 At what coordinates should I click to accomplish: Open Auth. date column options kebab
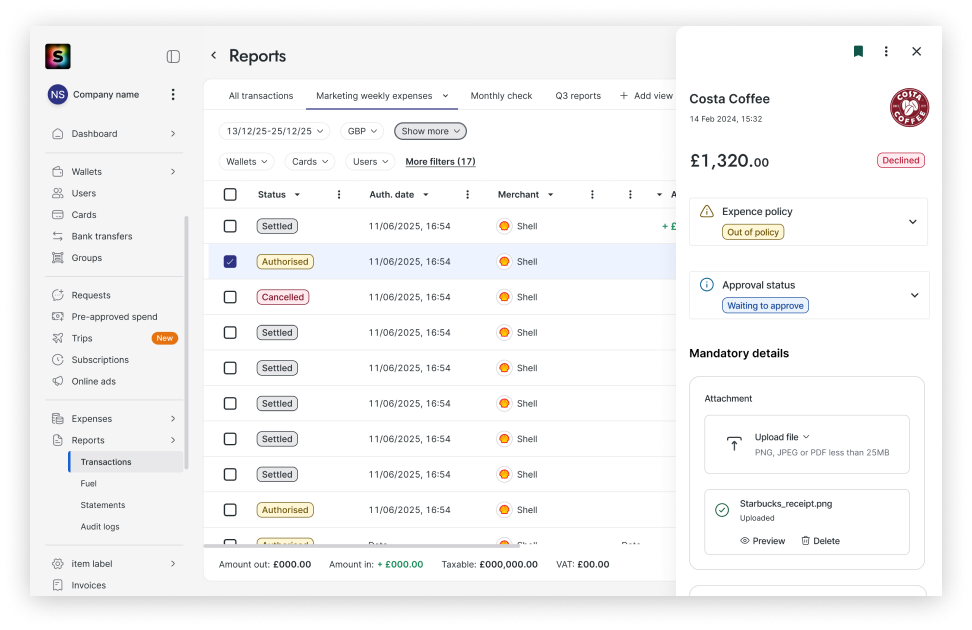tap(467, 195)
